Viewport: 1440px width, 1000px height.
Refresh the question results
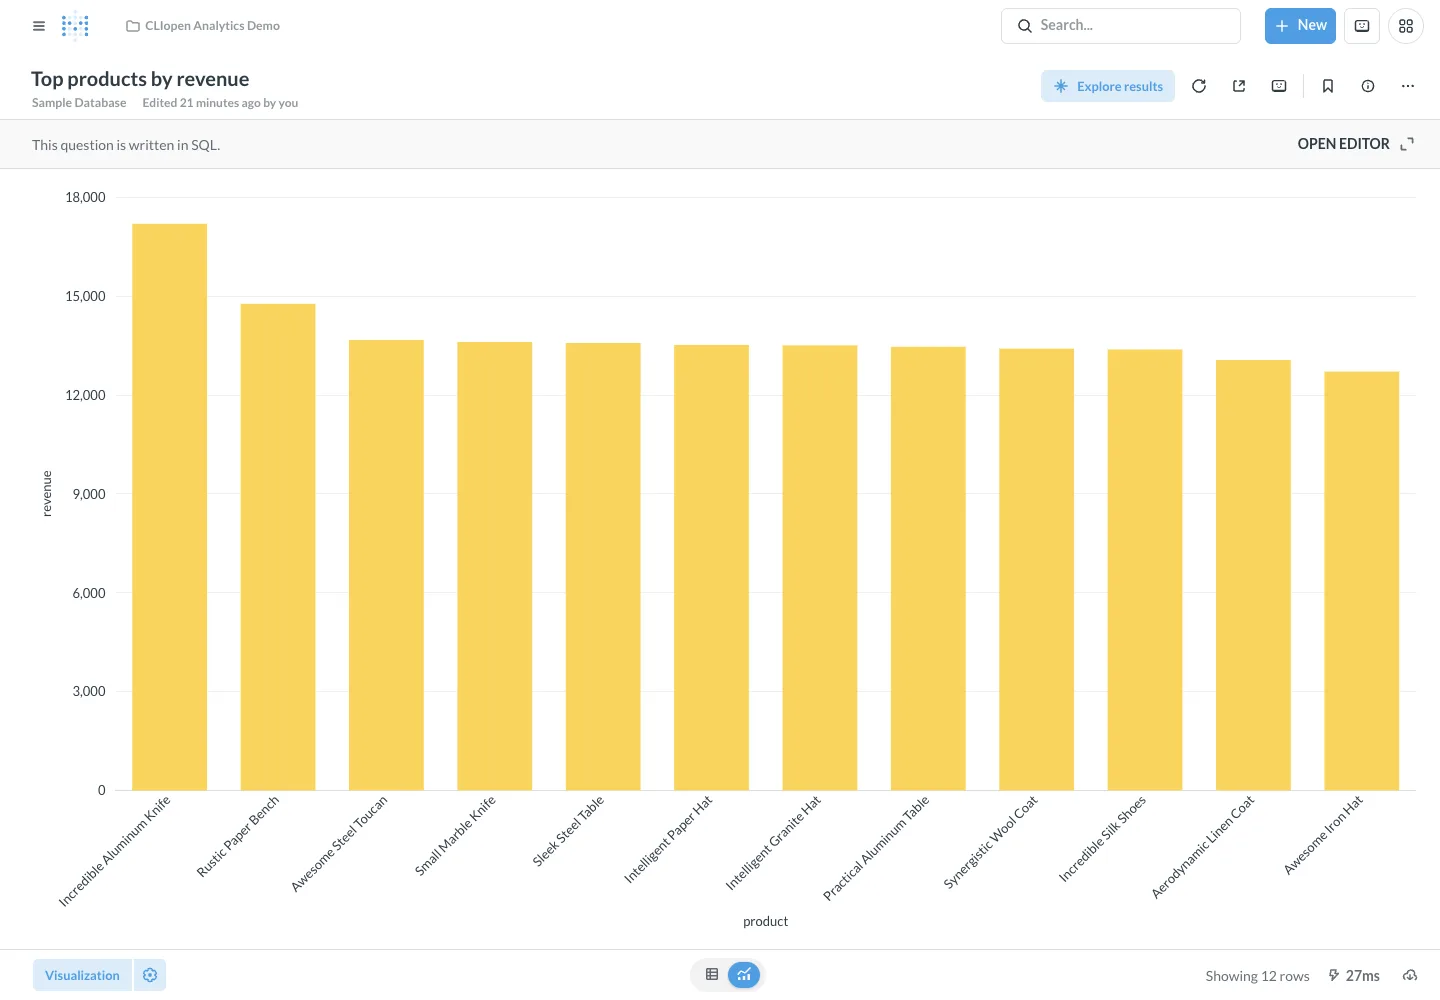click(1199, 86)
